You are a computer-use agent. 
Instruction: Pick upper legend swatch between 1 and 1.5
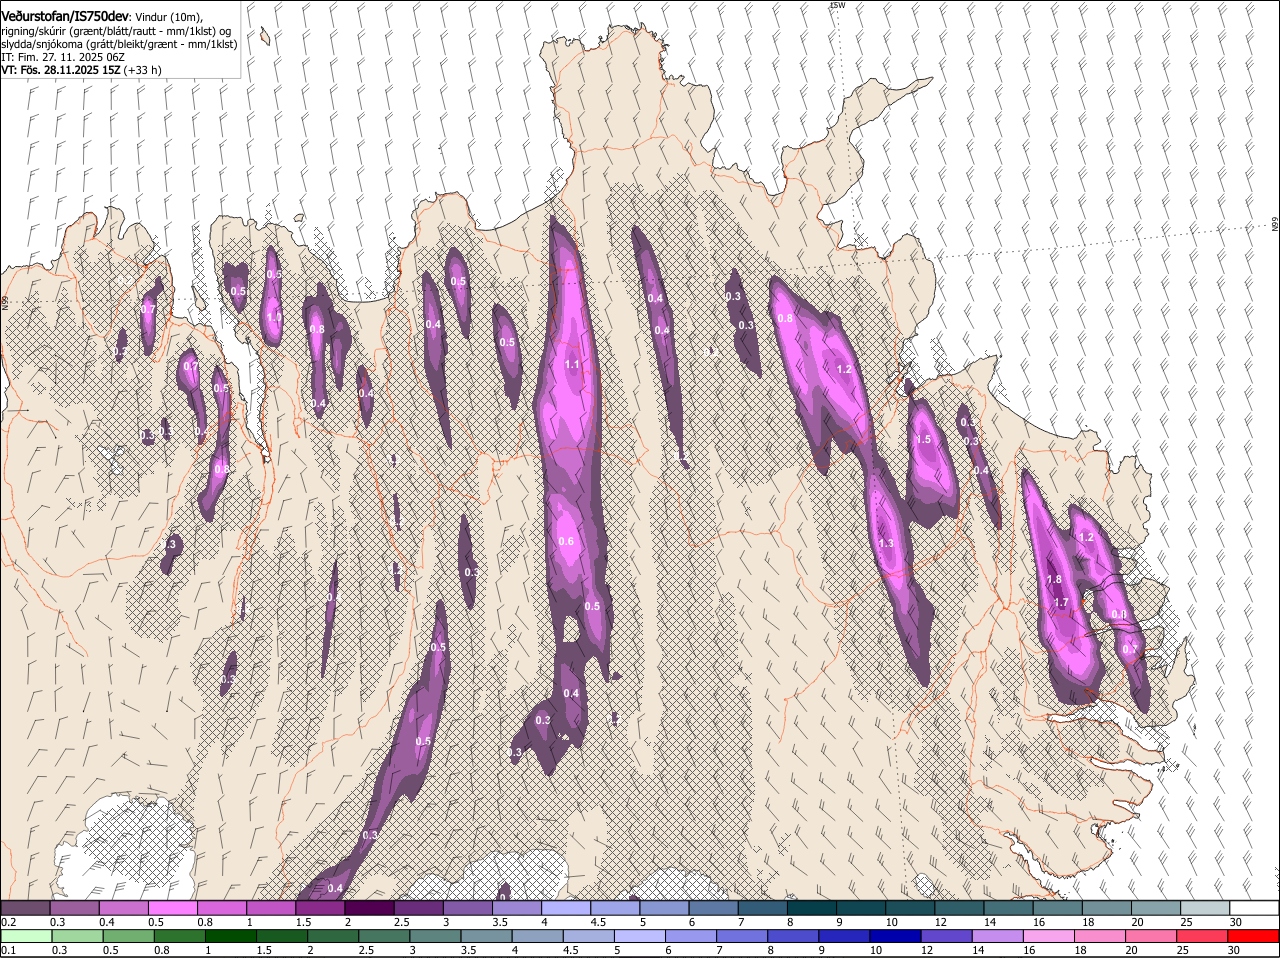tap(270, 908)
